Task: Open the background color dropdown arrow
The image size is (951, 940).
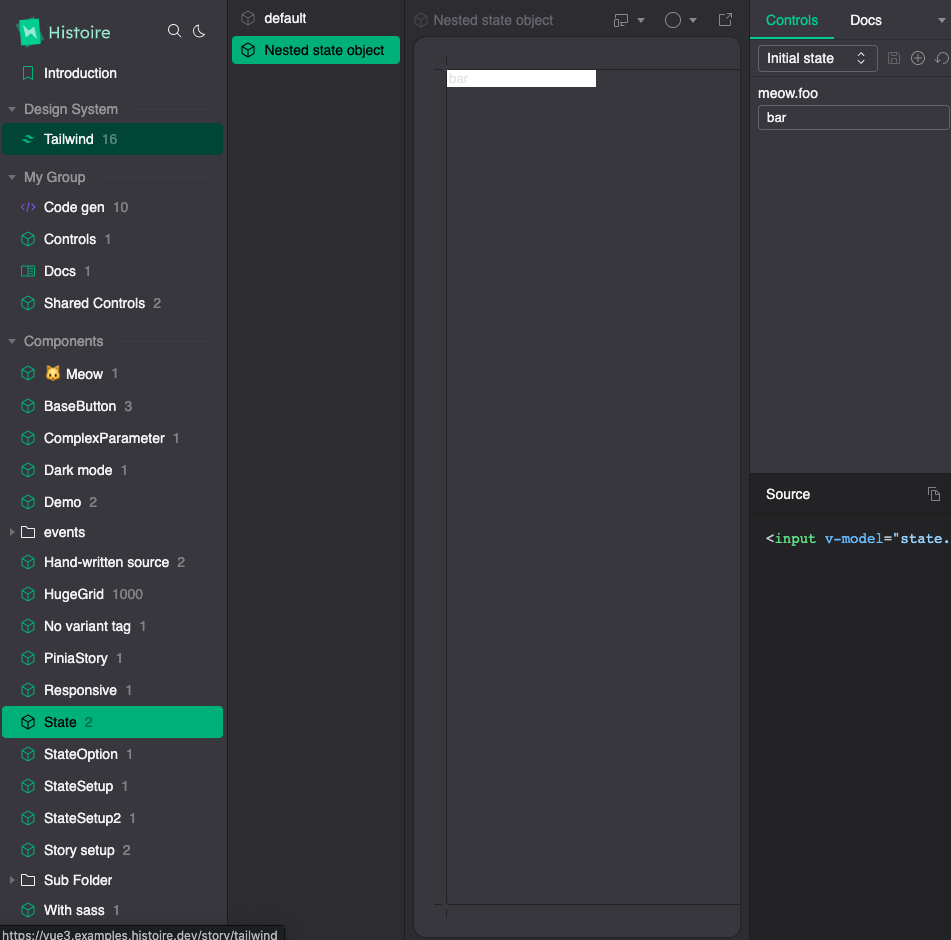Action: click(693, 21)
